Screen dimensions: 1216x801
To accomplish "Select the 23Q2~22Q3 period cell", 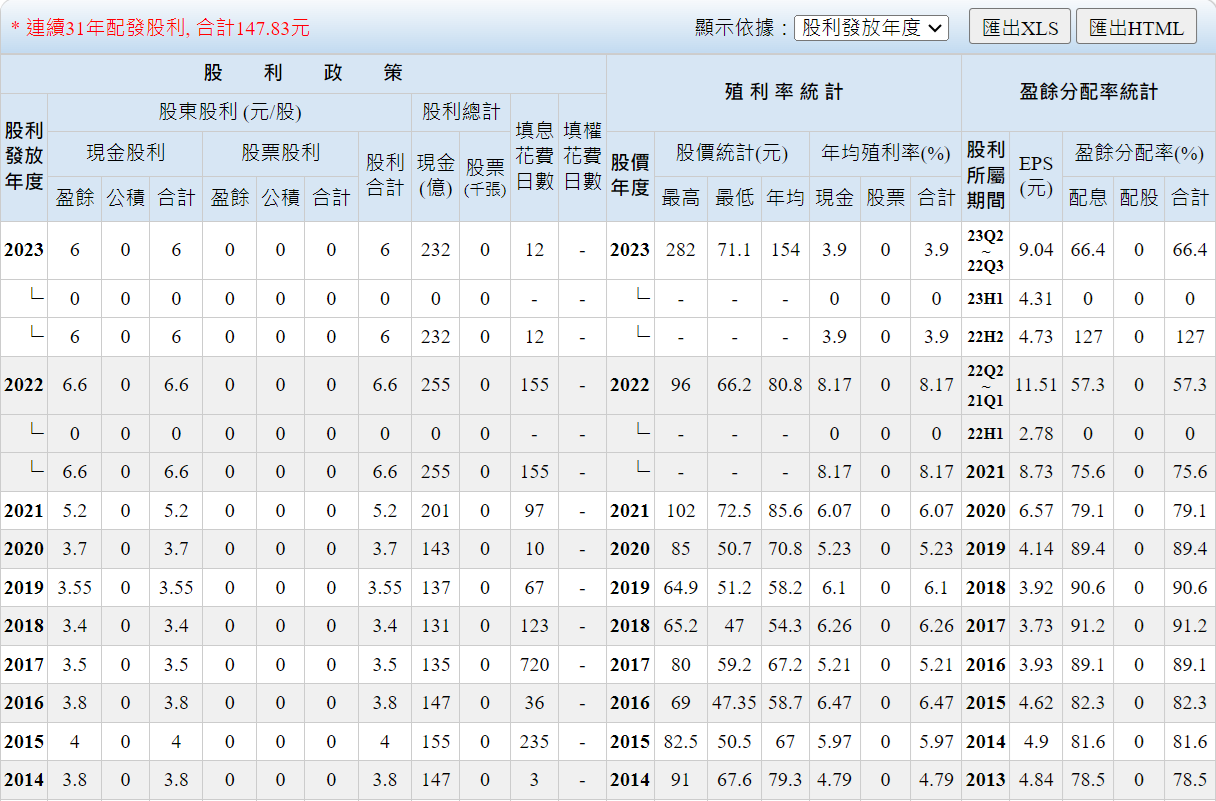I will click(x=985, y=250).
